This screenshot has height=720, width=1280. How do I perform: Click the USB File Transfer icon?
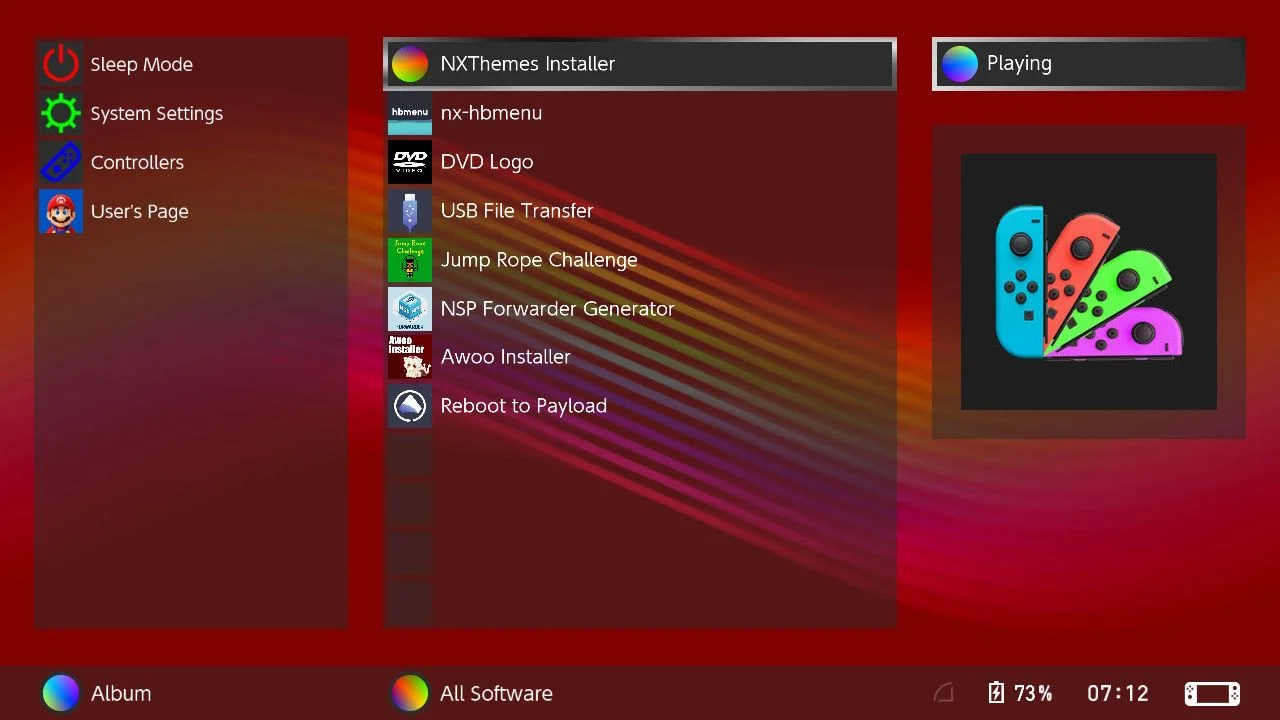[x=410, y=211]
